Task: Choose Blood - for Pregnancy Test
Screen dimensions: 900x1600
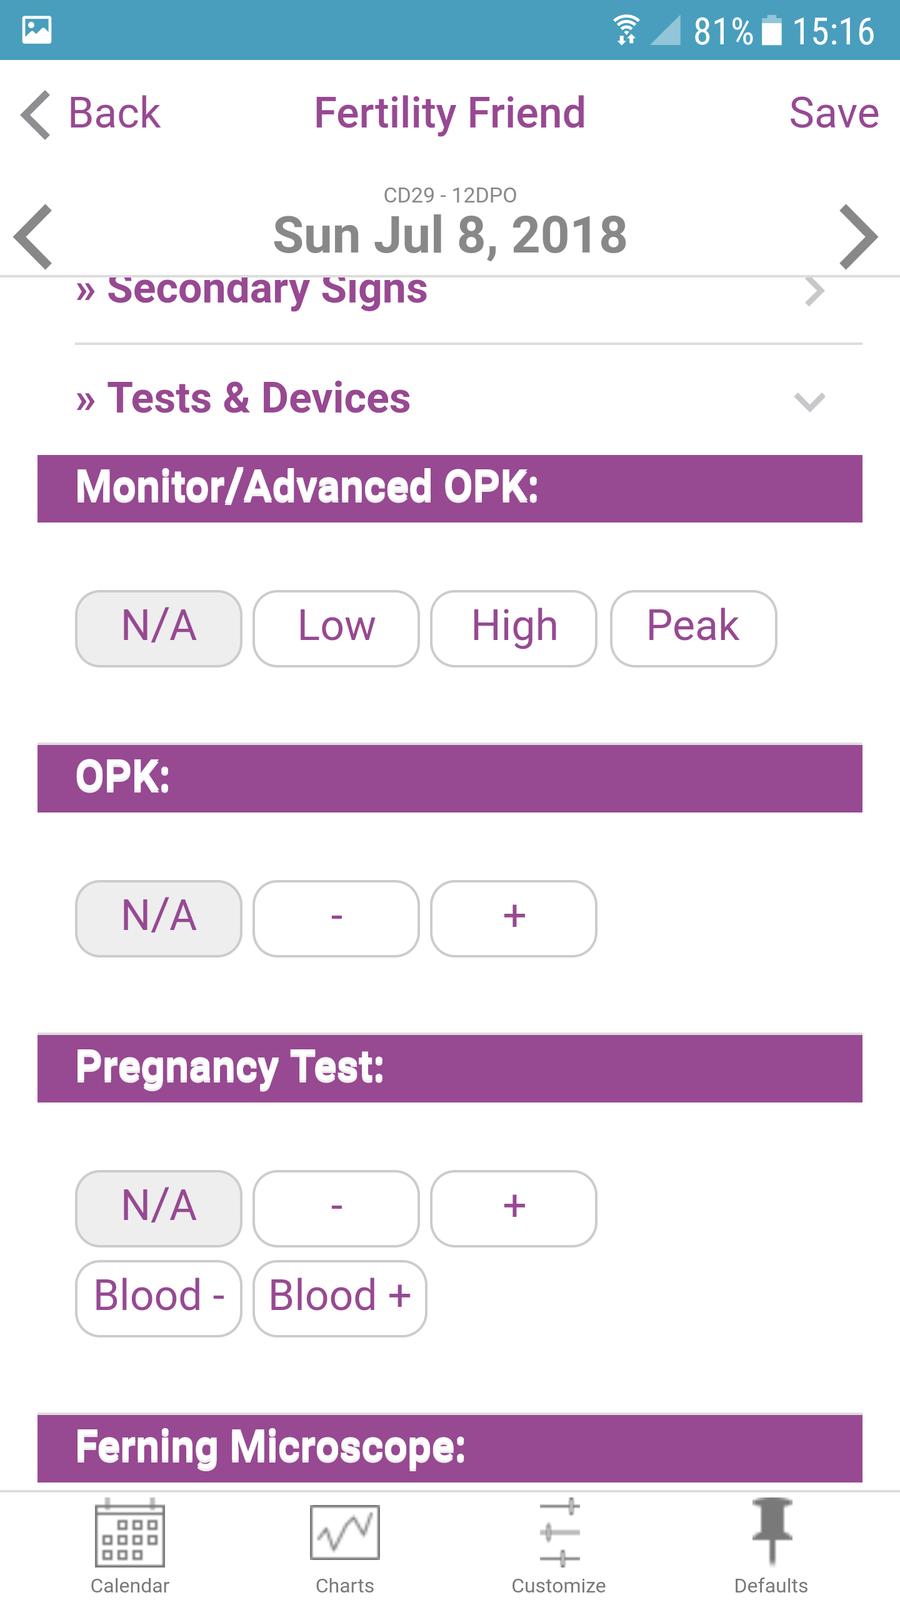Action: 159,1298
